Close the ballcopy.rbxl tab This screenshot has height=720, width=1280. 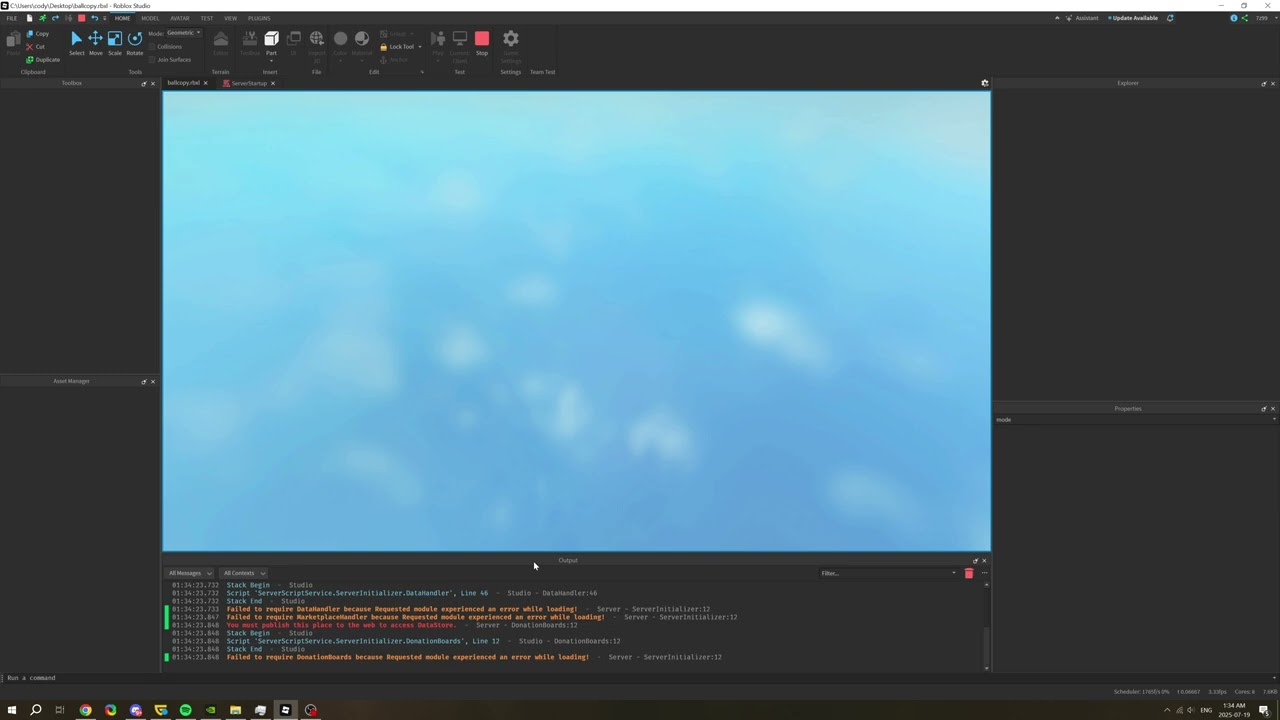click(205, 83)
